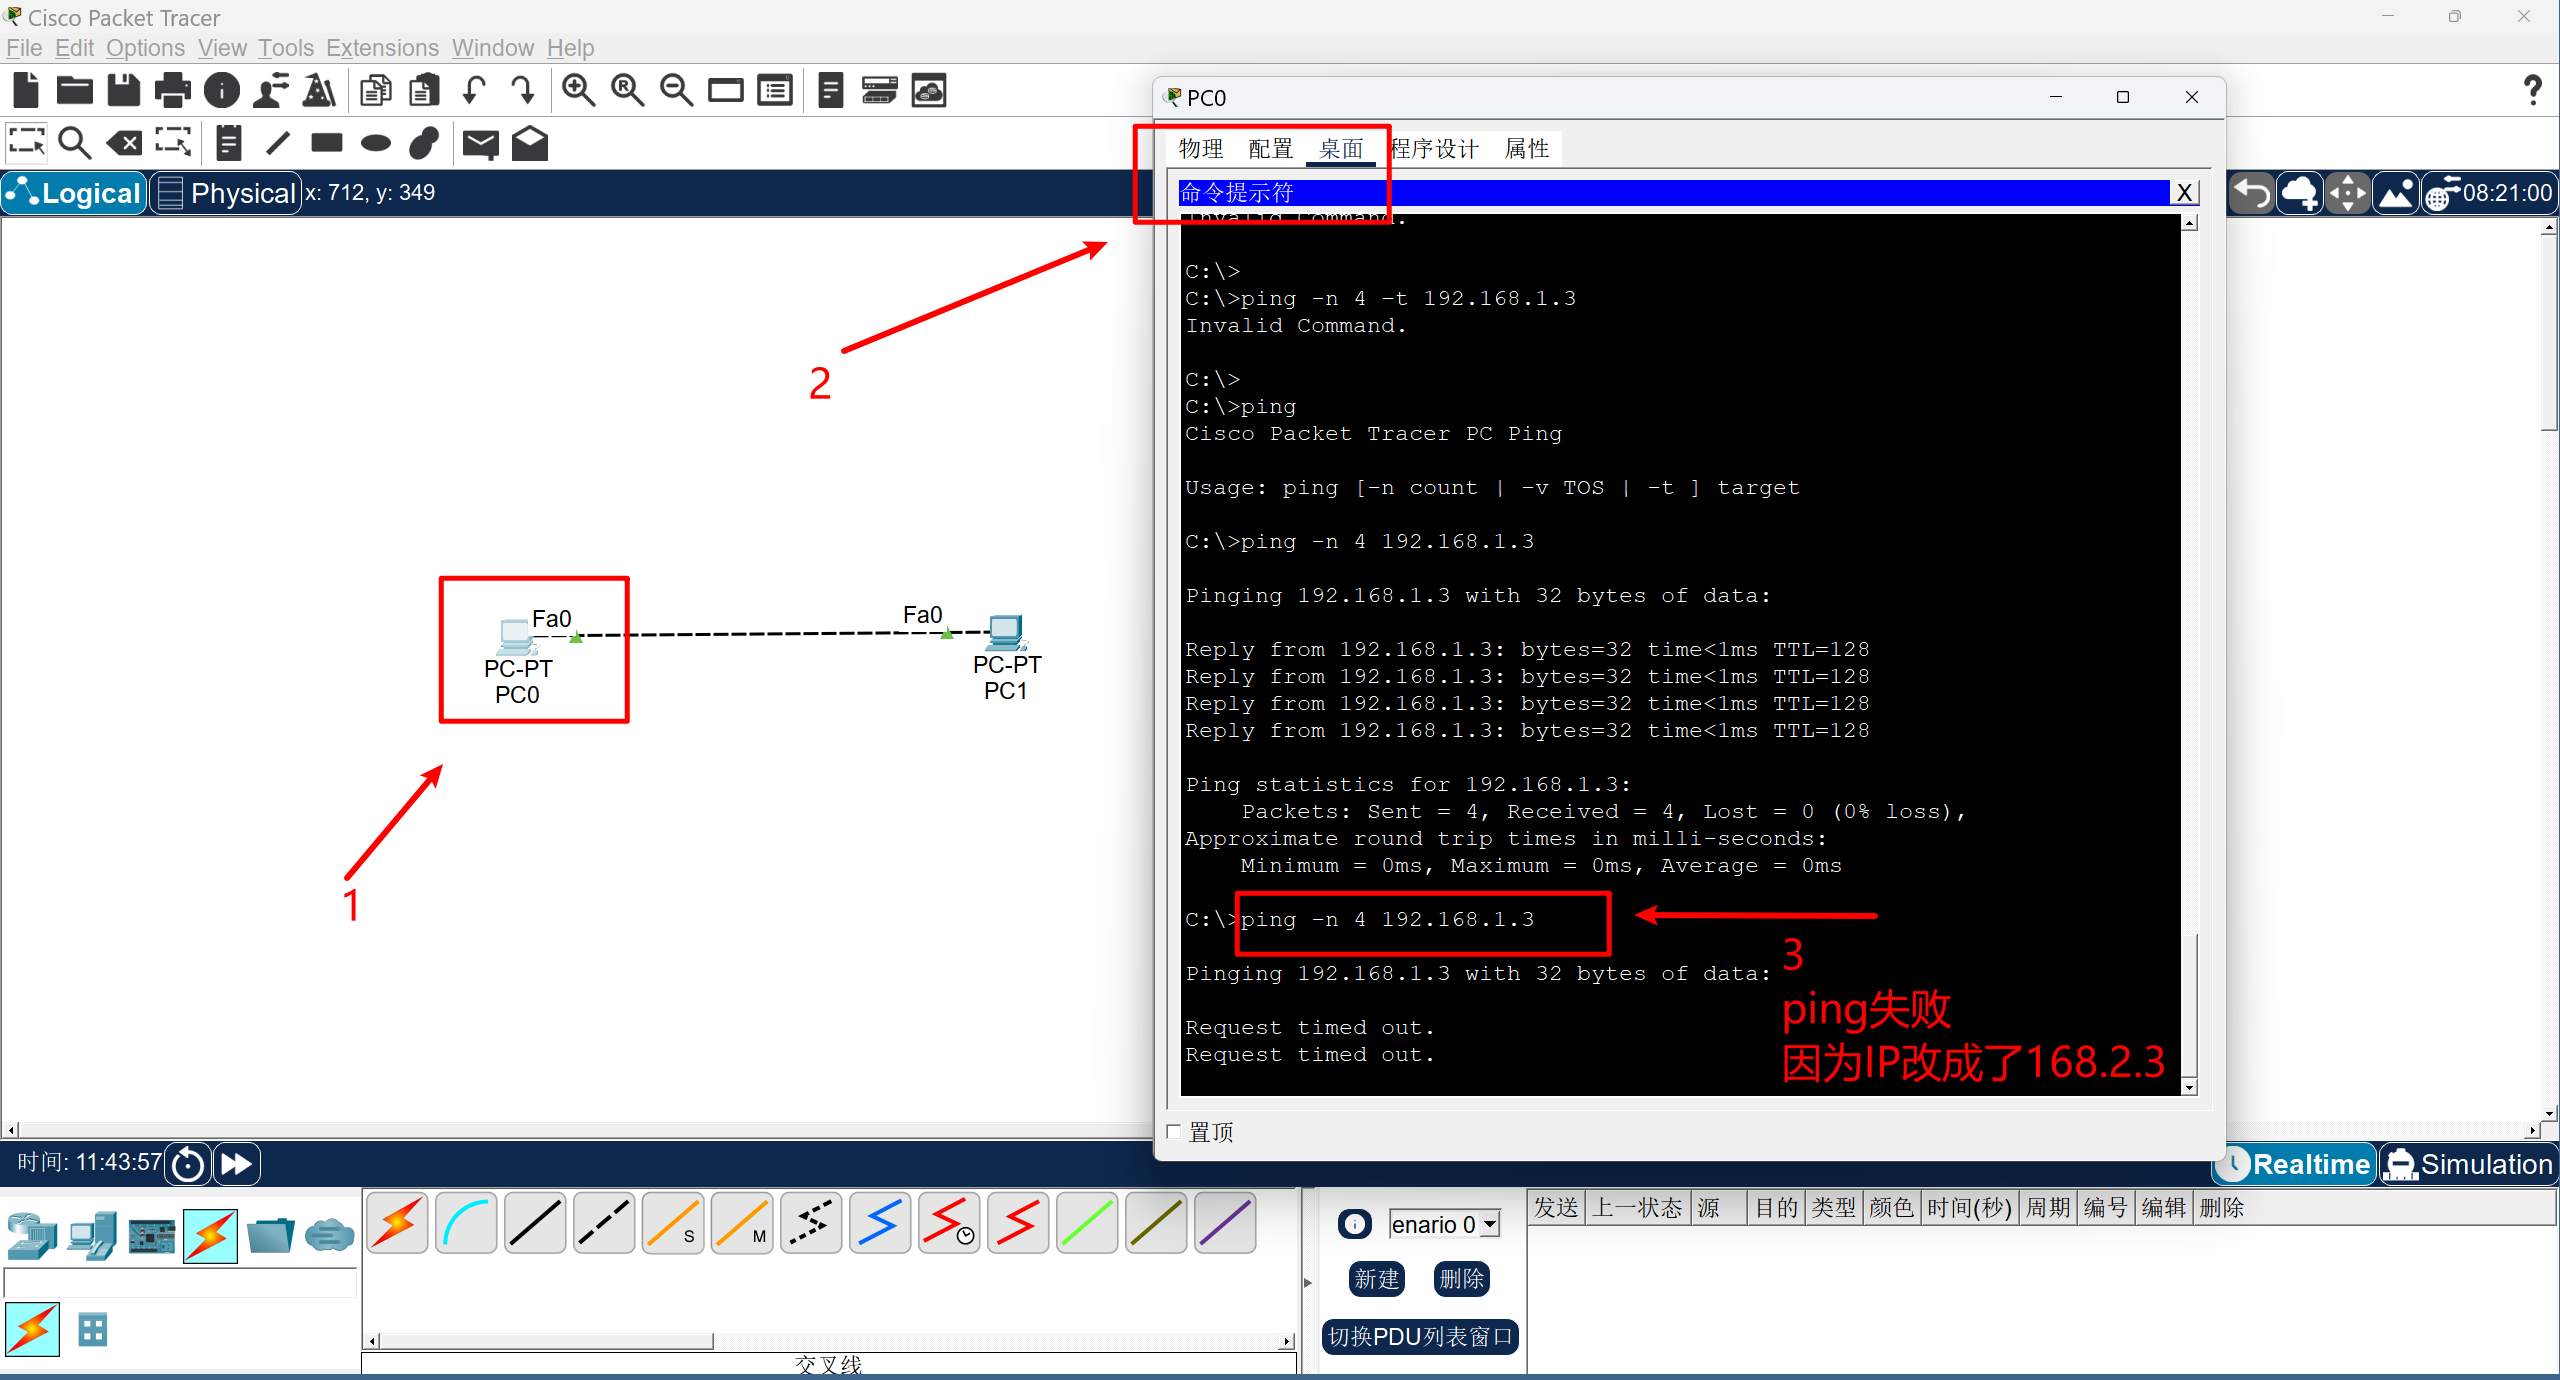This screenshot has height=1380, width=2560.
Task: Redo the action with the arrow icon
Action: tap(523, 91)
